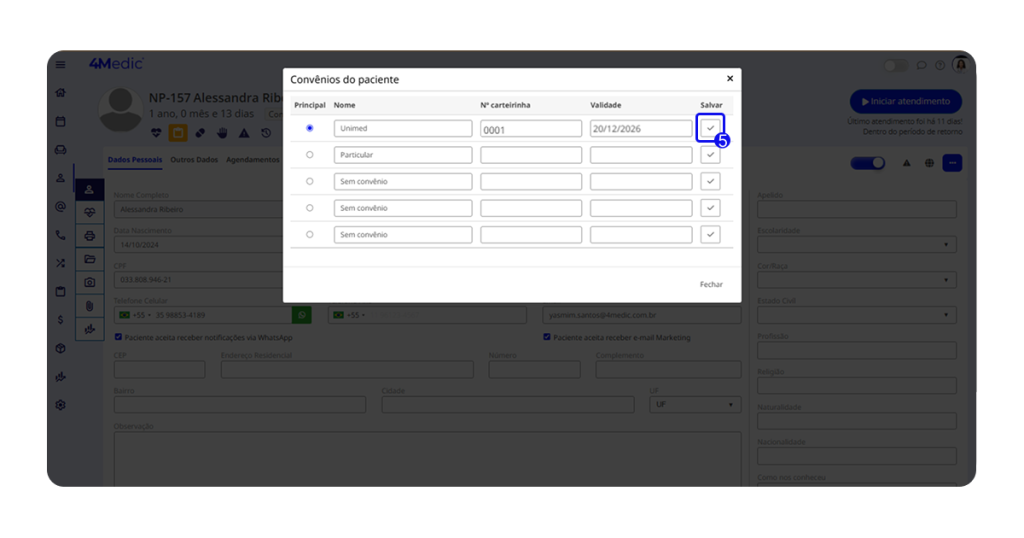Click the Fechar button
This screenshot has width=1024, height=538.
coord(711,285)
